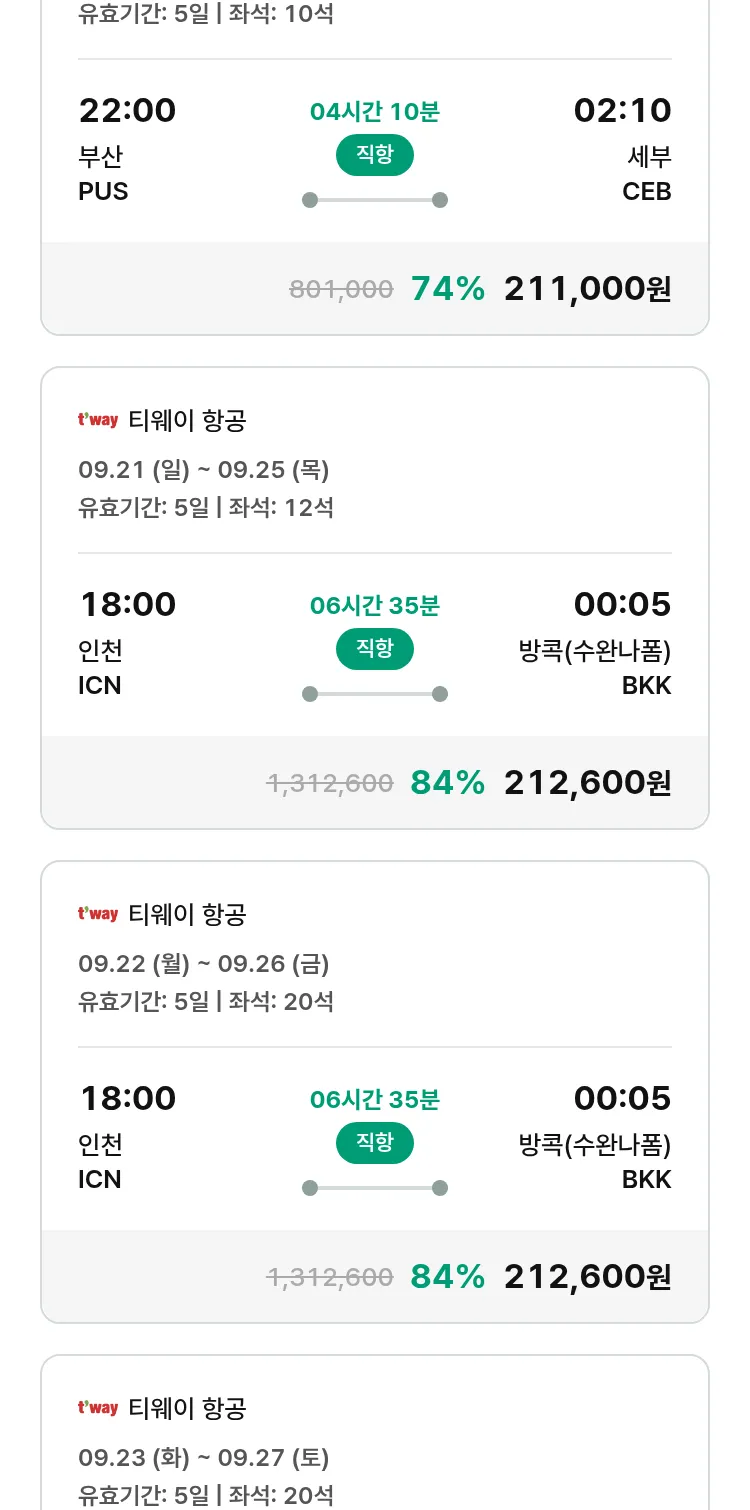Viewport: 750px width, 1510px height.
Task: Tap the 직항 badge on the Busan–Cebu flight
Action: (375, 155)
